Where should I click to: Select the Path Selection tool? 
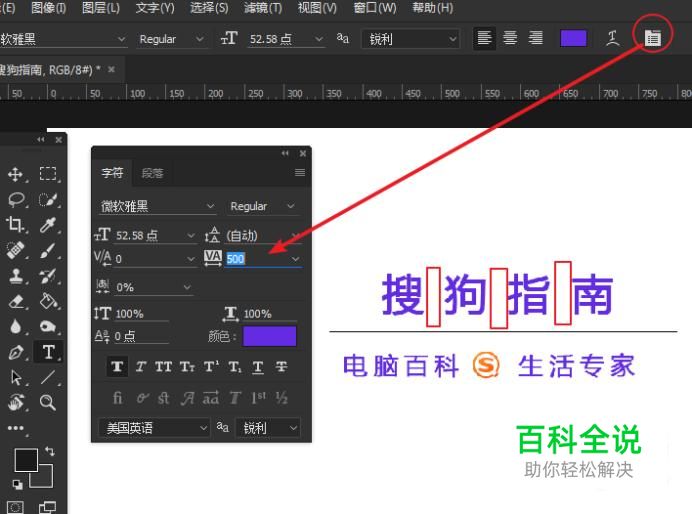pos(16,378)
